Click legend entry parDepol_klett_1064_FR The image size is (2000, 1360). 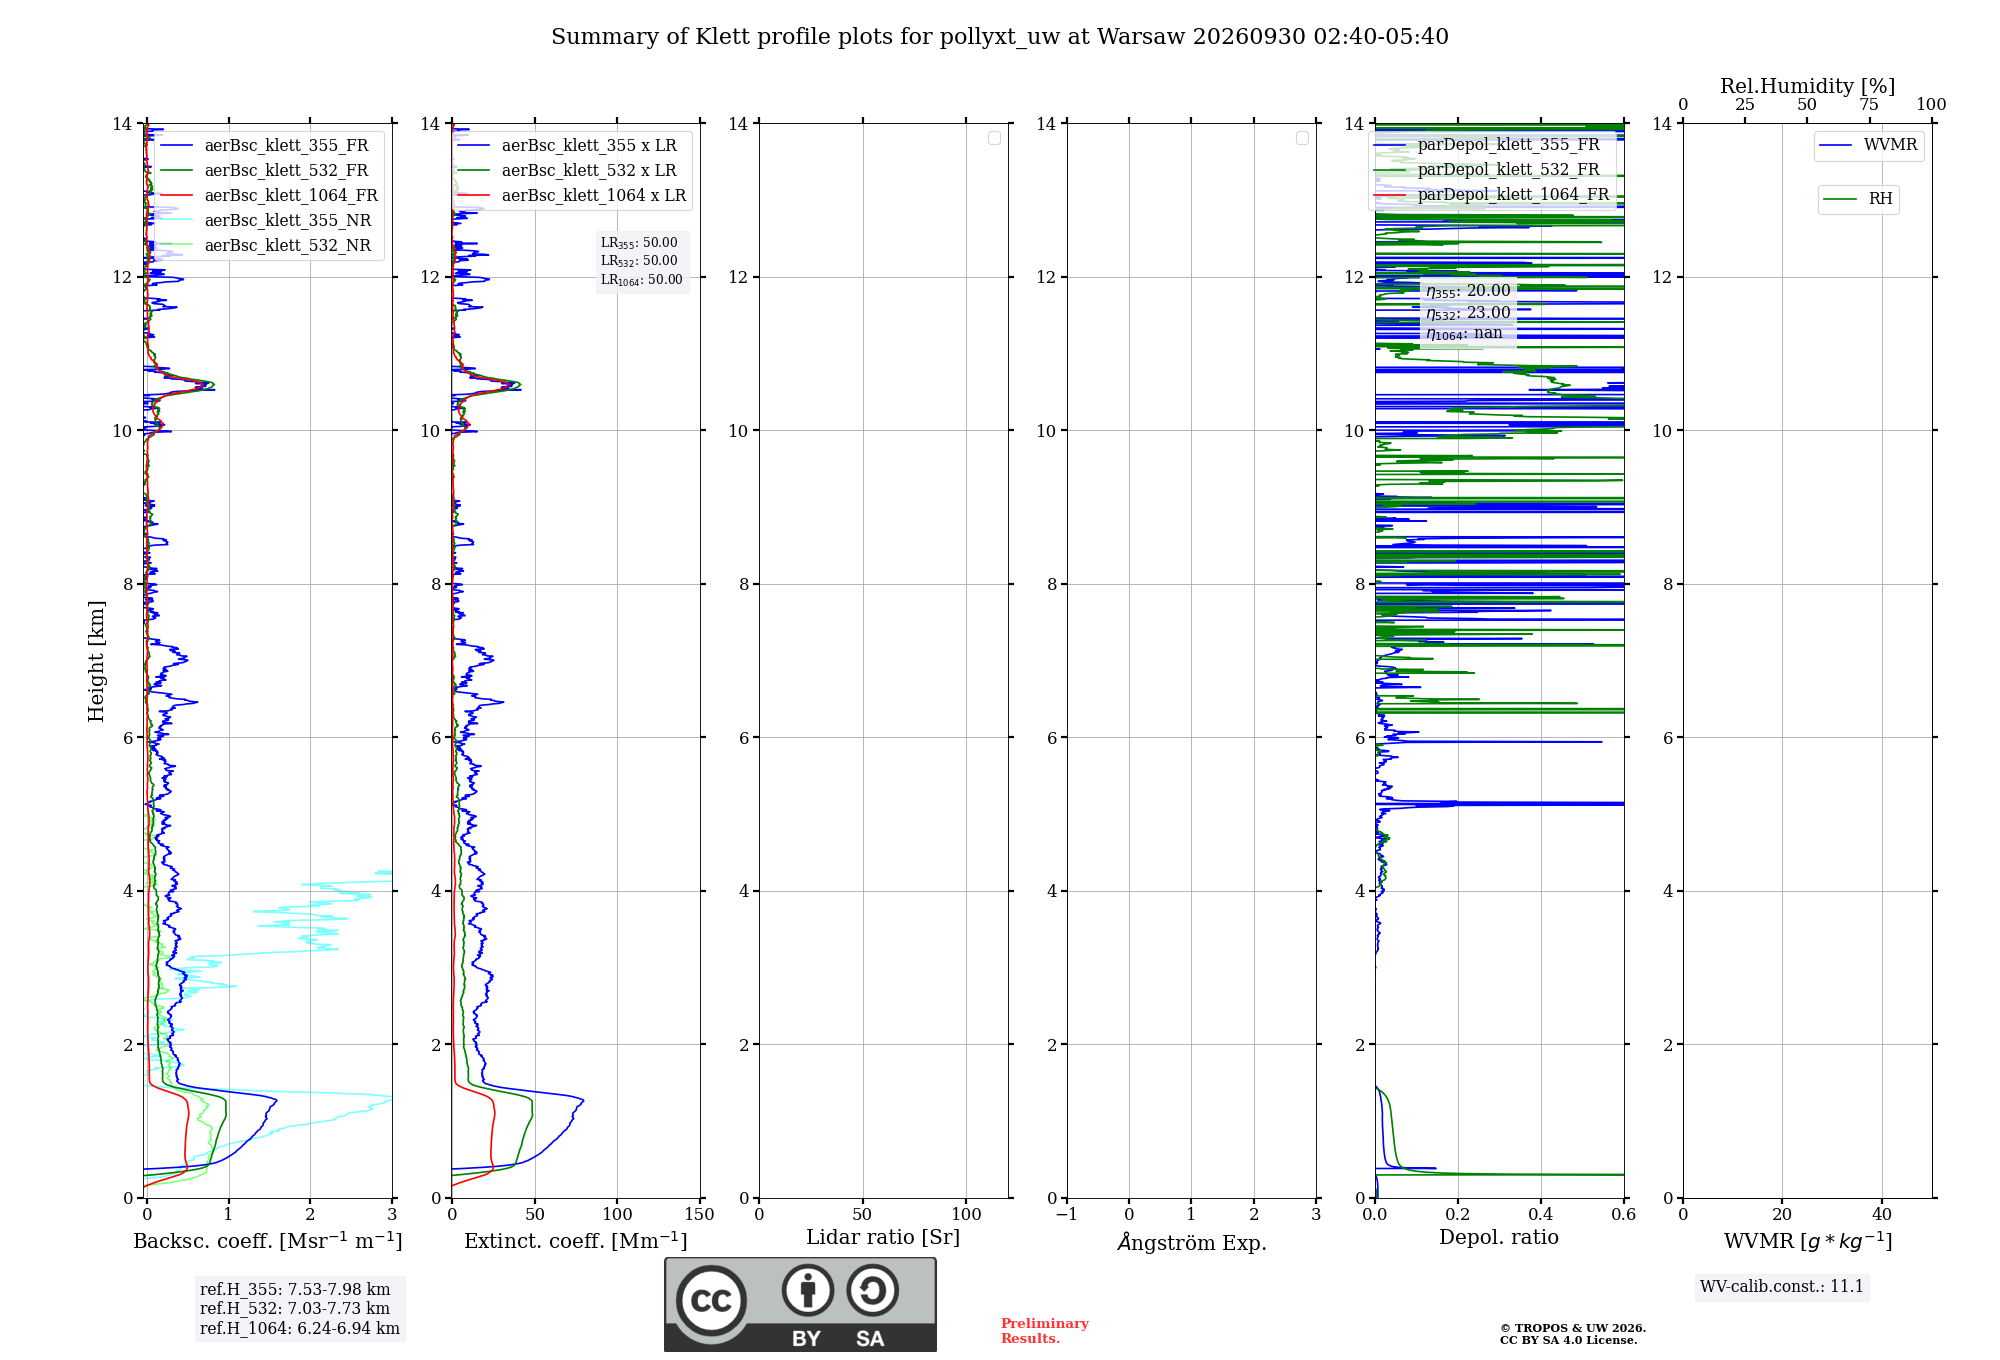click(x=1492, y=194)
